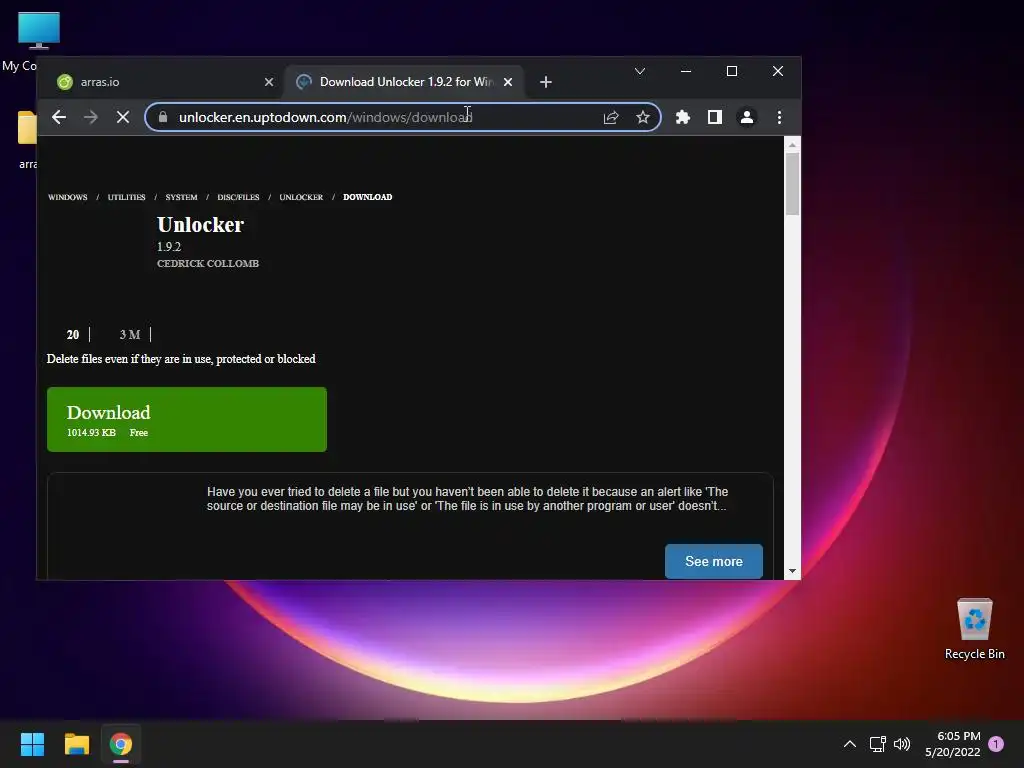The height and width of the screenshot is (768, 1024).
Task: Click the padlock site info icon
Action: pyautogui.click(x=163, y=117)
